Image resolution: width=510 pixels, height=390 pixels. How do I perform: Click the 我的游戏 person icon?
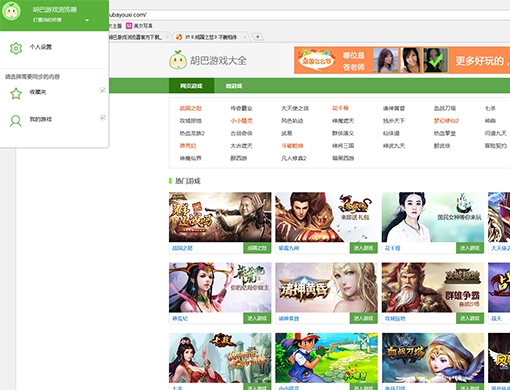pyautogui.click(x=16, y=121)
